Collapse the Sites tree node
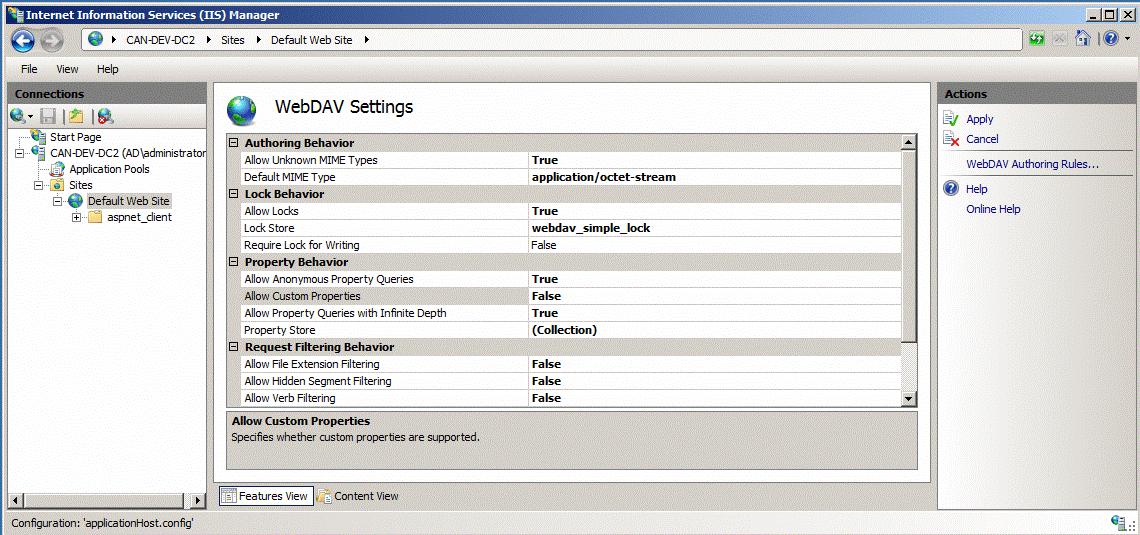 38,185
